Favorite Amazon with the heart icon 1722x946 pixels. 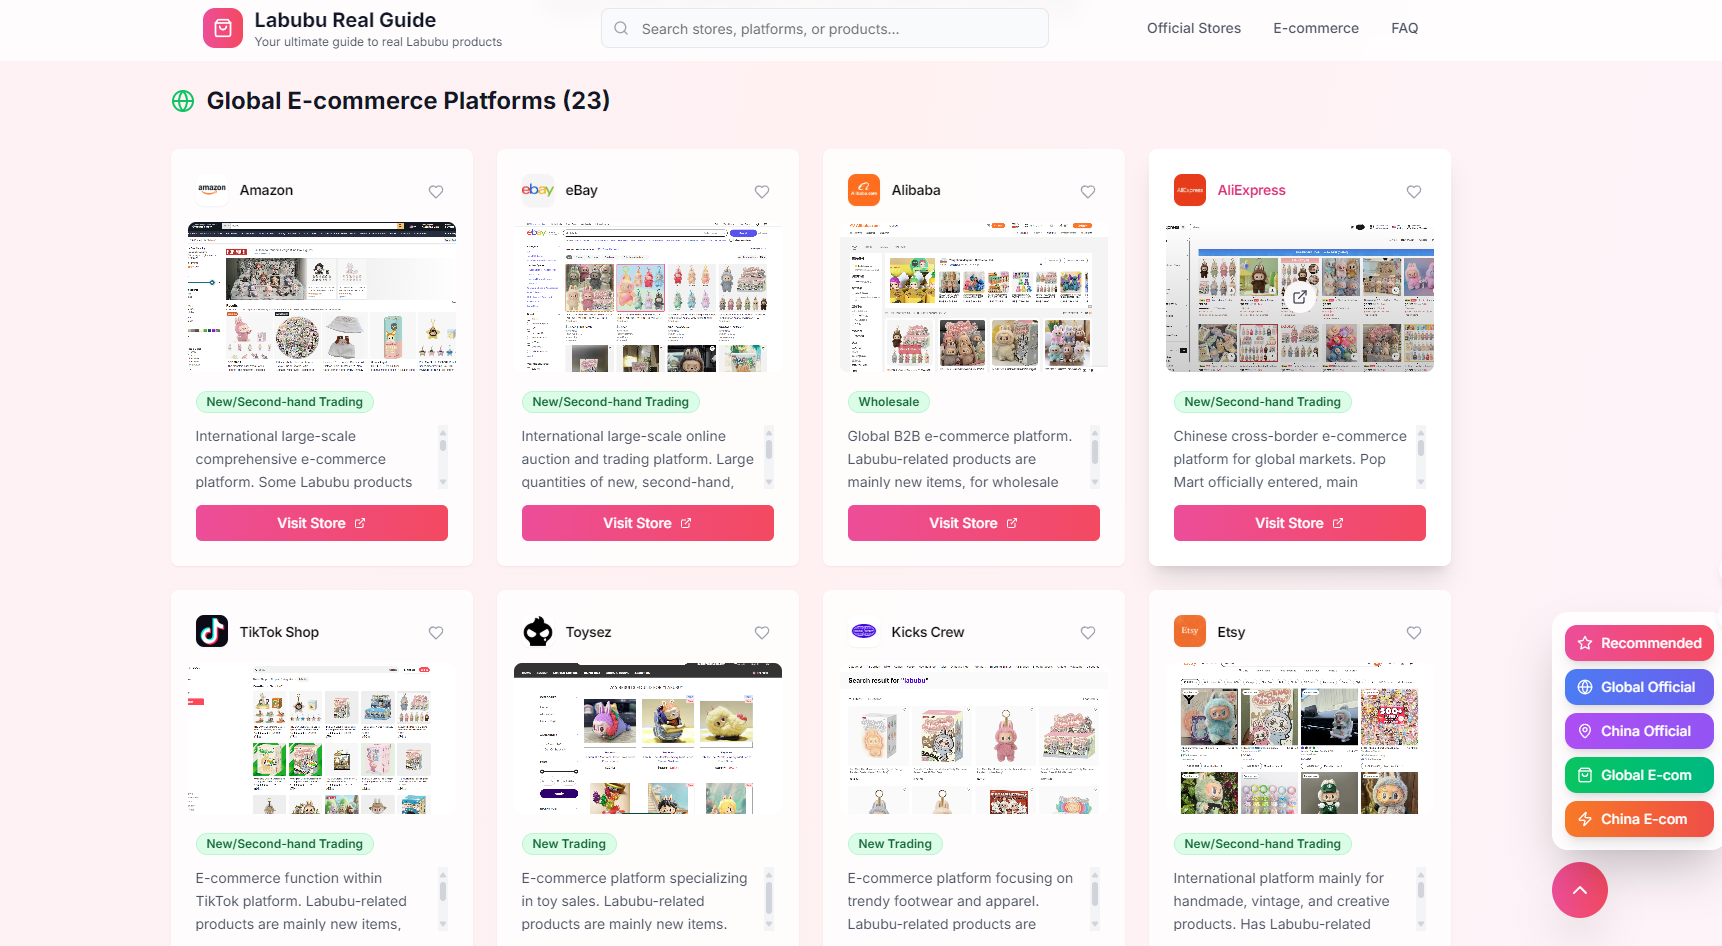436,191
